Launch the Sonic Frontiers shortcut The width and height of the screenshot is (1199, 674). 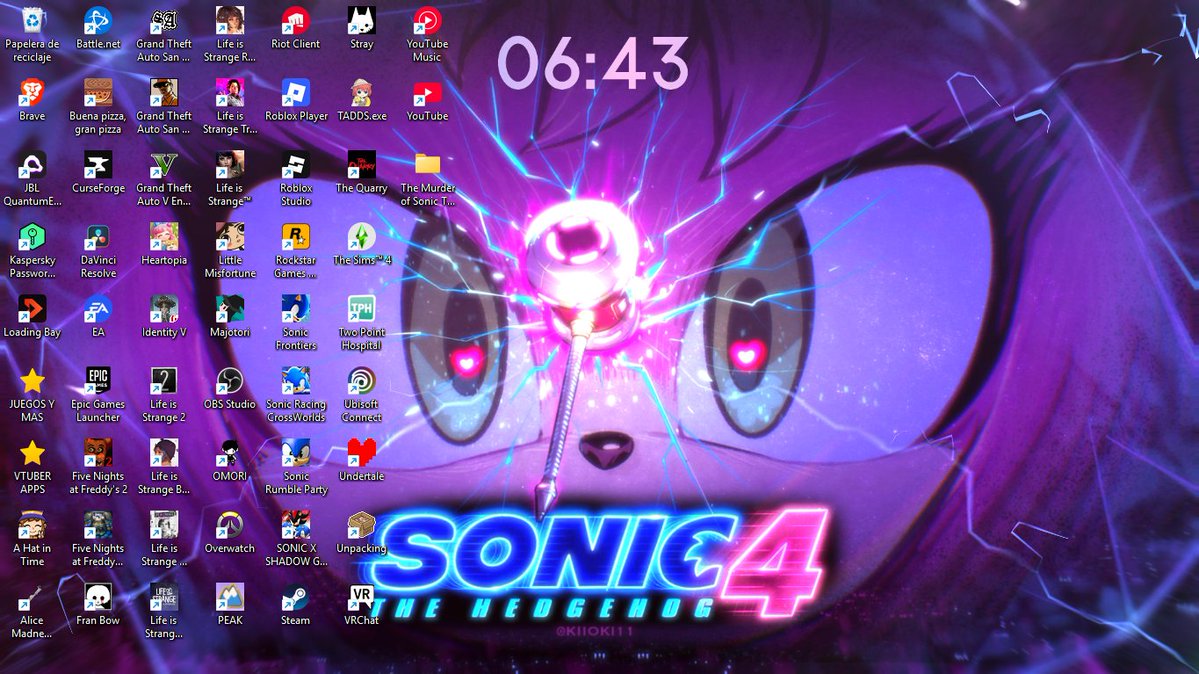coord(295,310)
